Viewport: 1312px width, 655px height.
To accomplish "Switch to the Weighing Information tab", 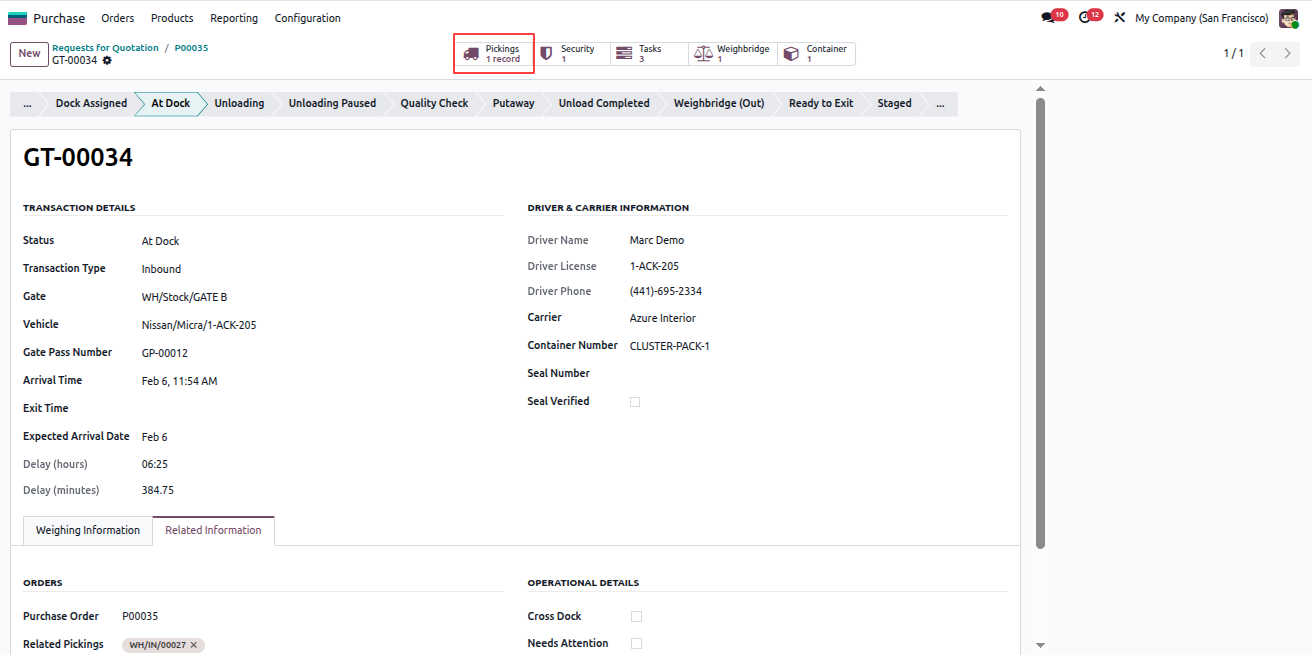I will 88,531.
